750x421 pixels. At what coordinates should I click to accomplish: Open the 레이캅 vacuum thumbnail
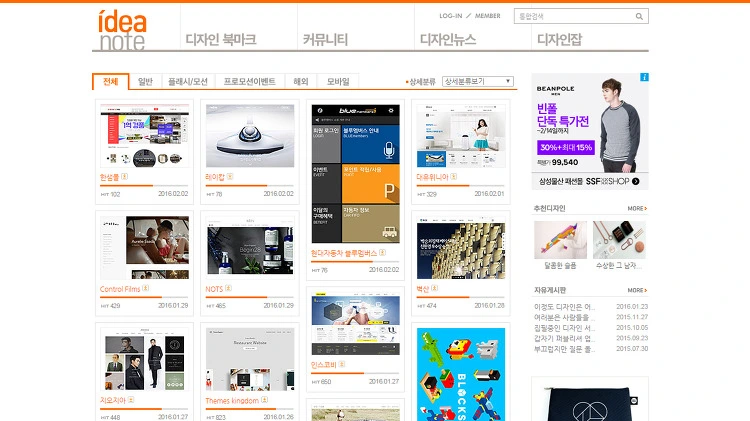250,136
